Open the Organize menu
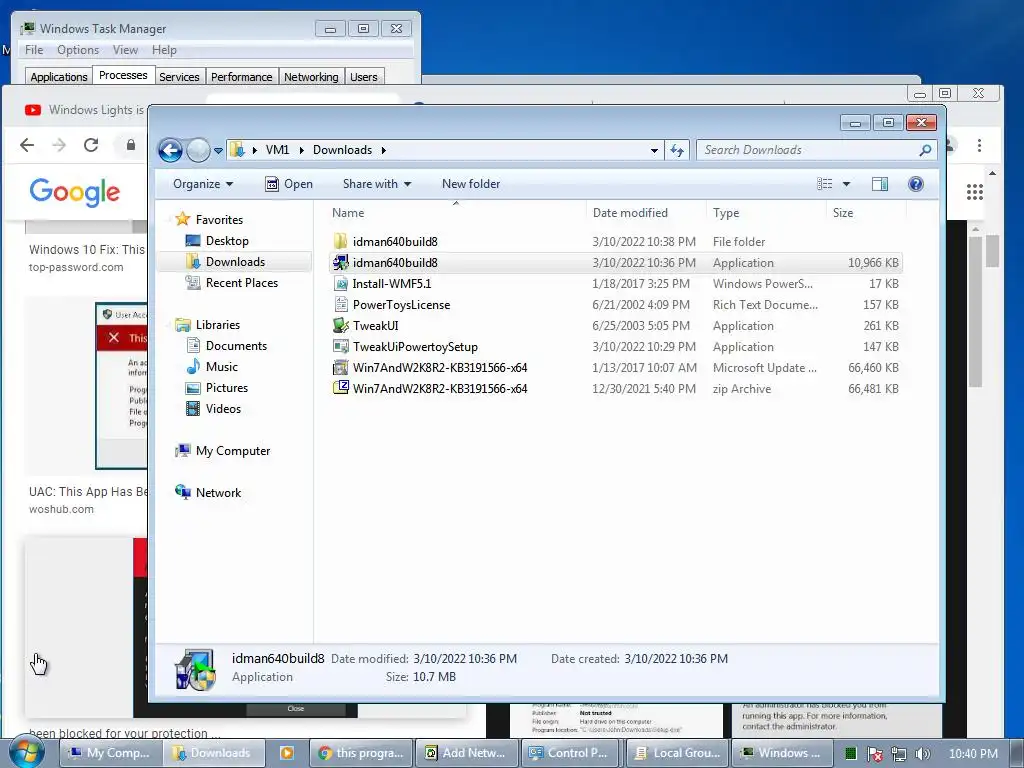The height and width of the screenshot is (768, 1024). [202, 184]
